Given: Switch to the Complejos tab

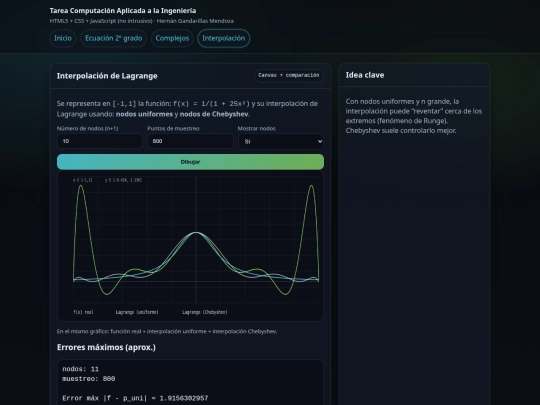Looking at the screenshot, I should point(172,38).
